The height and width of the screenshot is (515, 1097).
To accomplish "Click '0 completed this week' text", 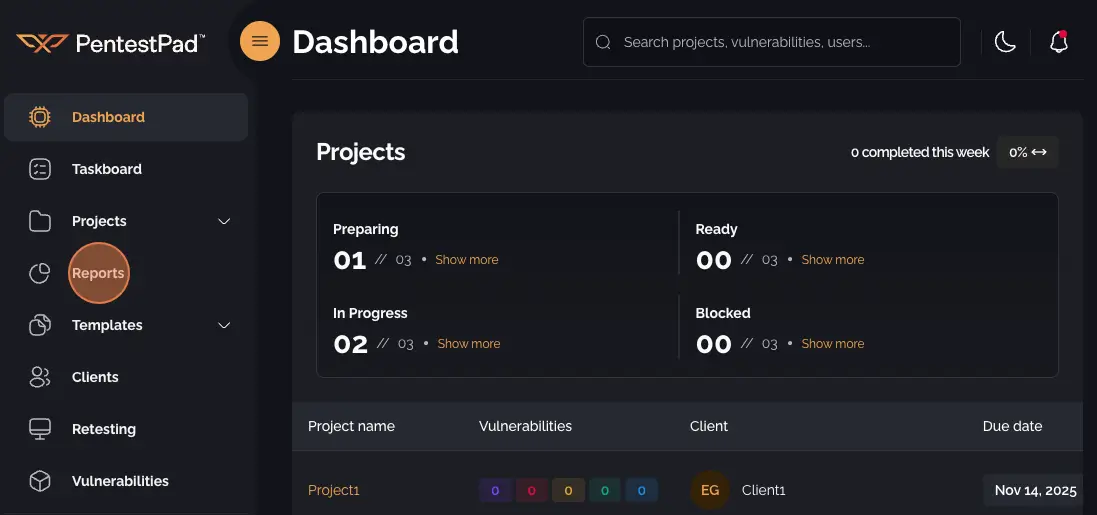I will click(x=920, y=152).
